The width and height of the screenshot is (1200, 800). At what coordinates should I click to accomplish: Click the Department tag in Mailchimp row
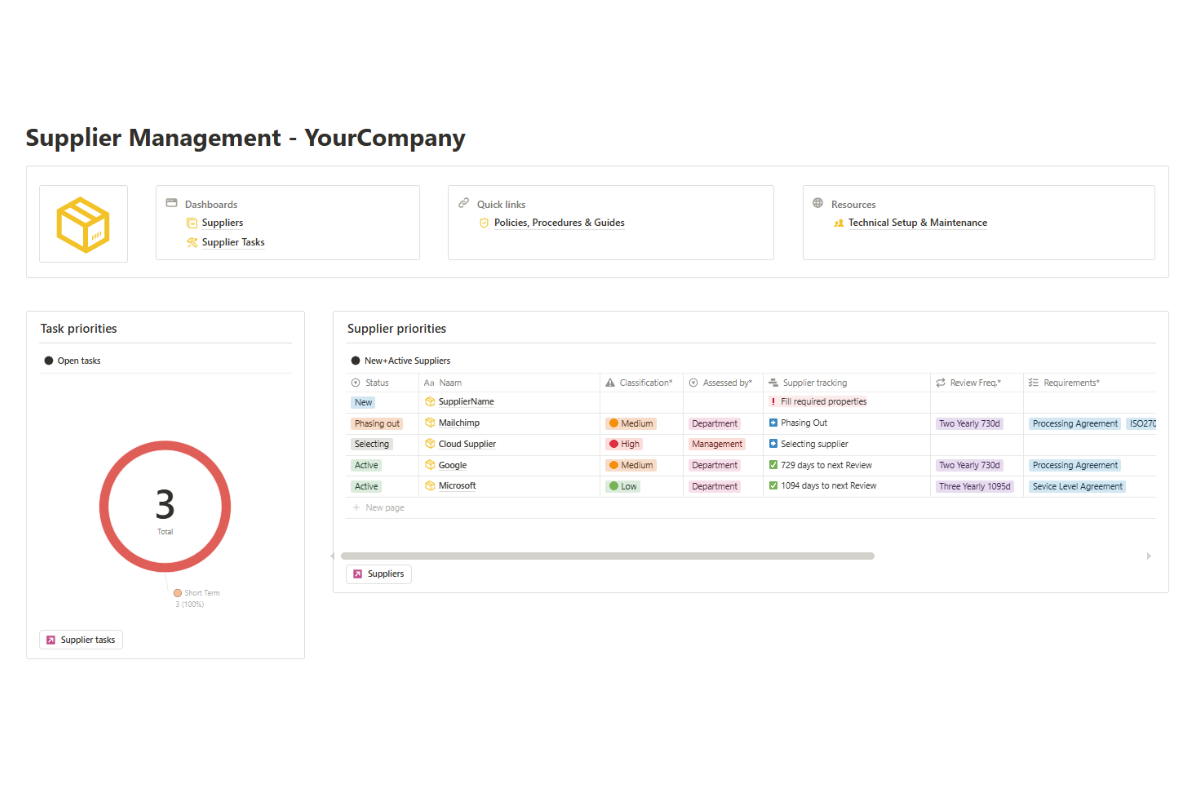[715, 424]
